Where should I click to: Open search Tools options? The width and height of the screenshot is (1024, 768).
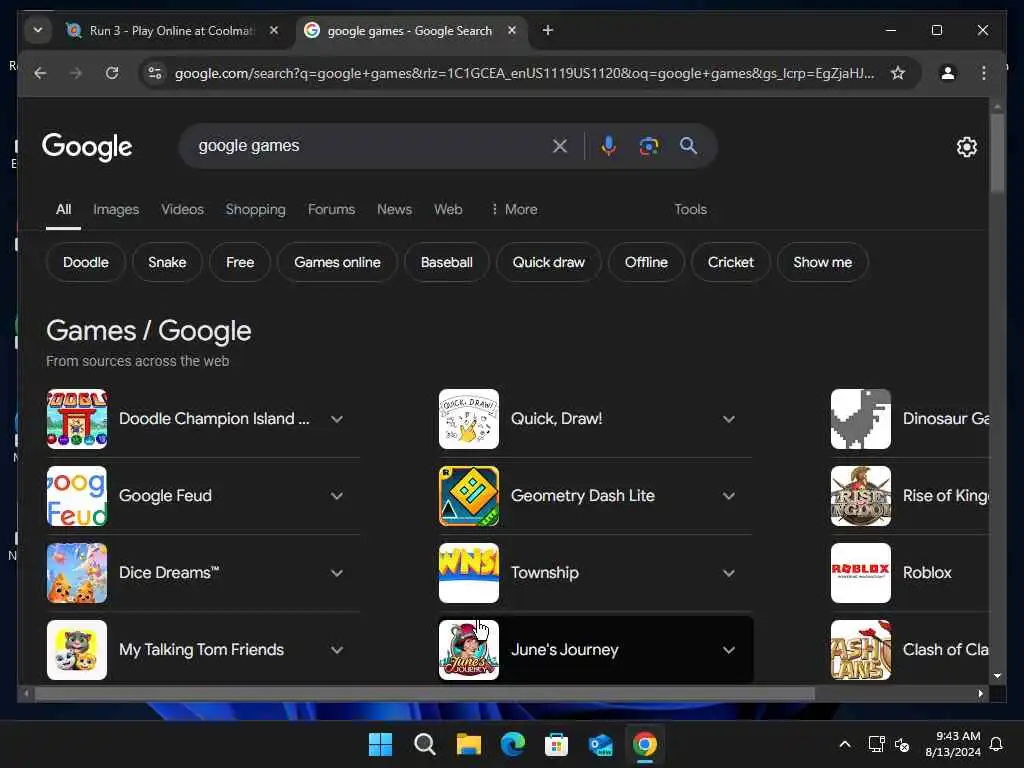(690, 210)
